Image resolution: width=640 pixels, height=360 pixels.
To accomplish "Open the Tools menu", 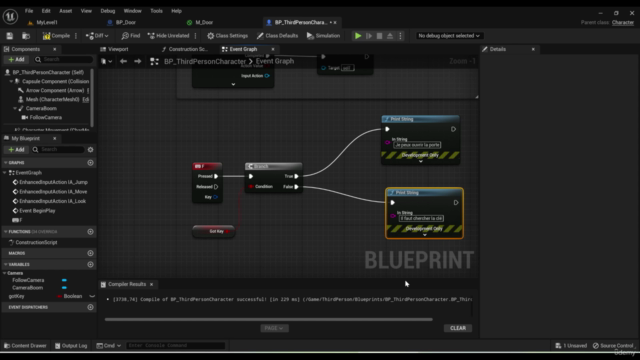I will coord(156,11).
